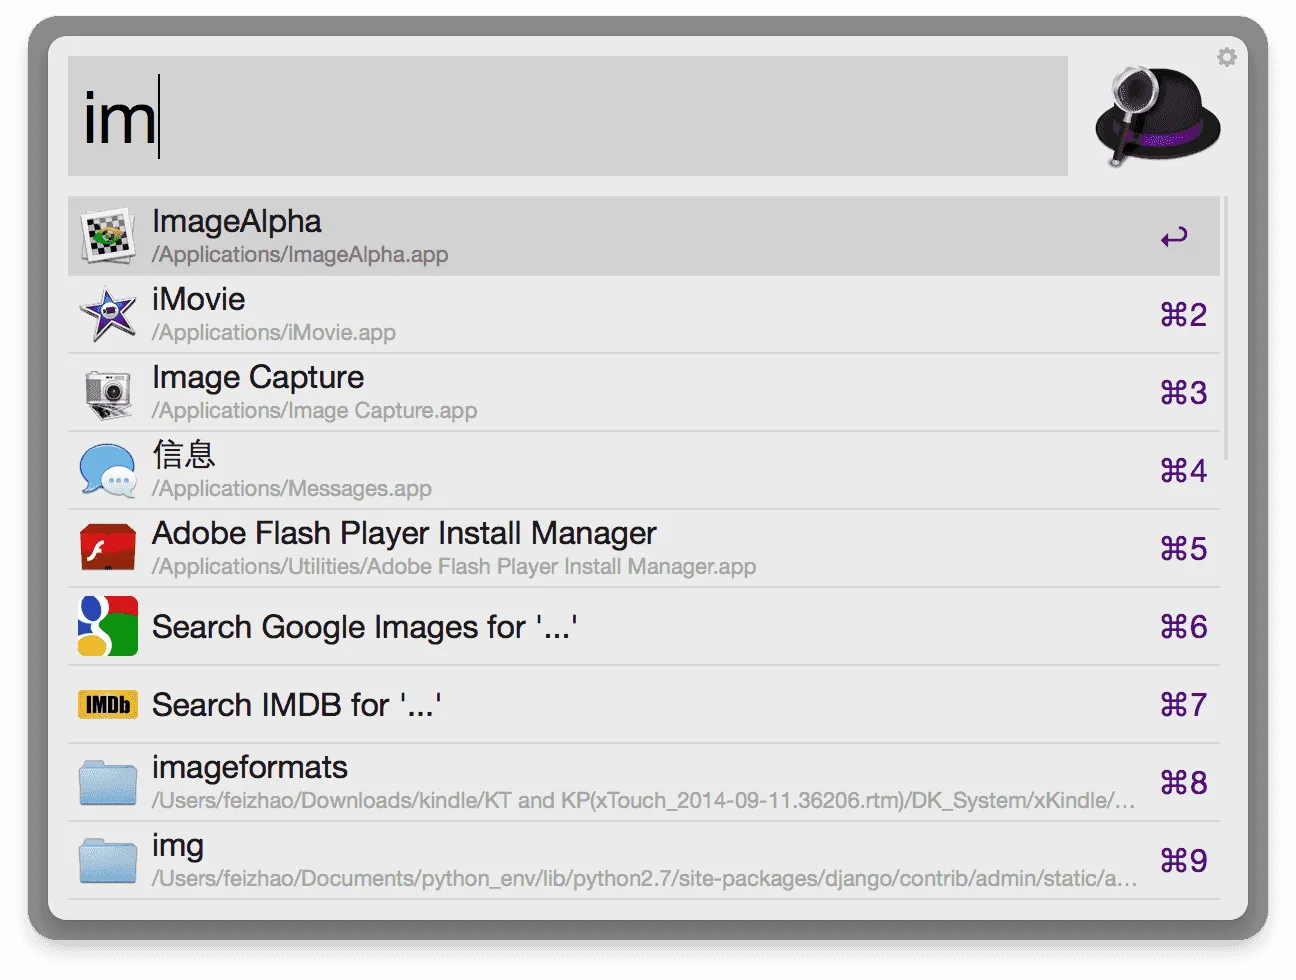Click the Adobe Flash Player installer icon
Screen dimensions: 1296x980
coord(107,549)
